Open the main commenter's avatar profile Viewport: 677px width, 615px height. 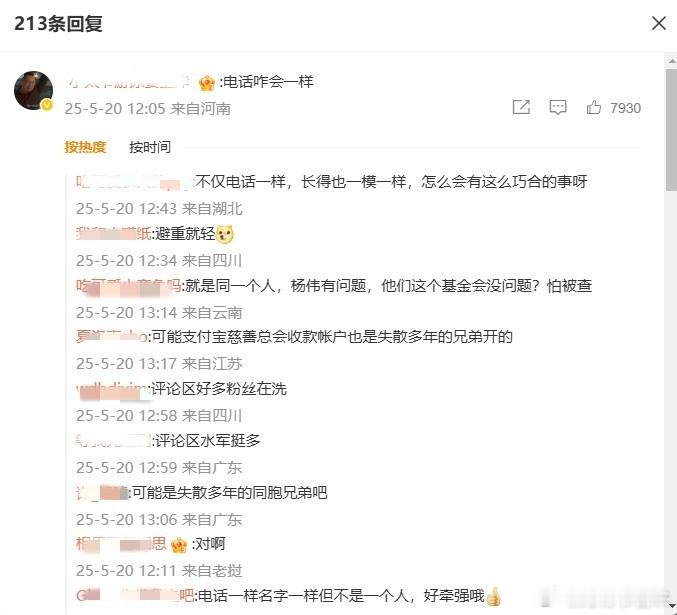pyautogui.click(x=34, y=91)
